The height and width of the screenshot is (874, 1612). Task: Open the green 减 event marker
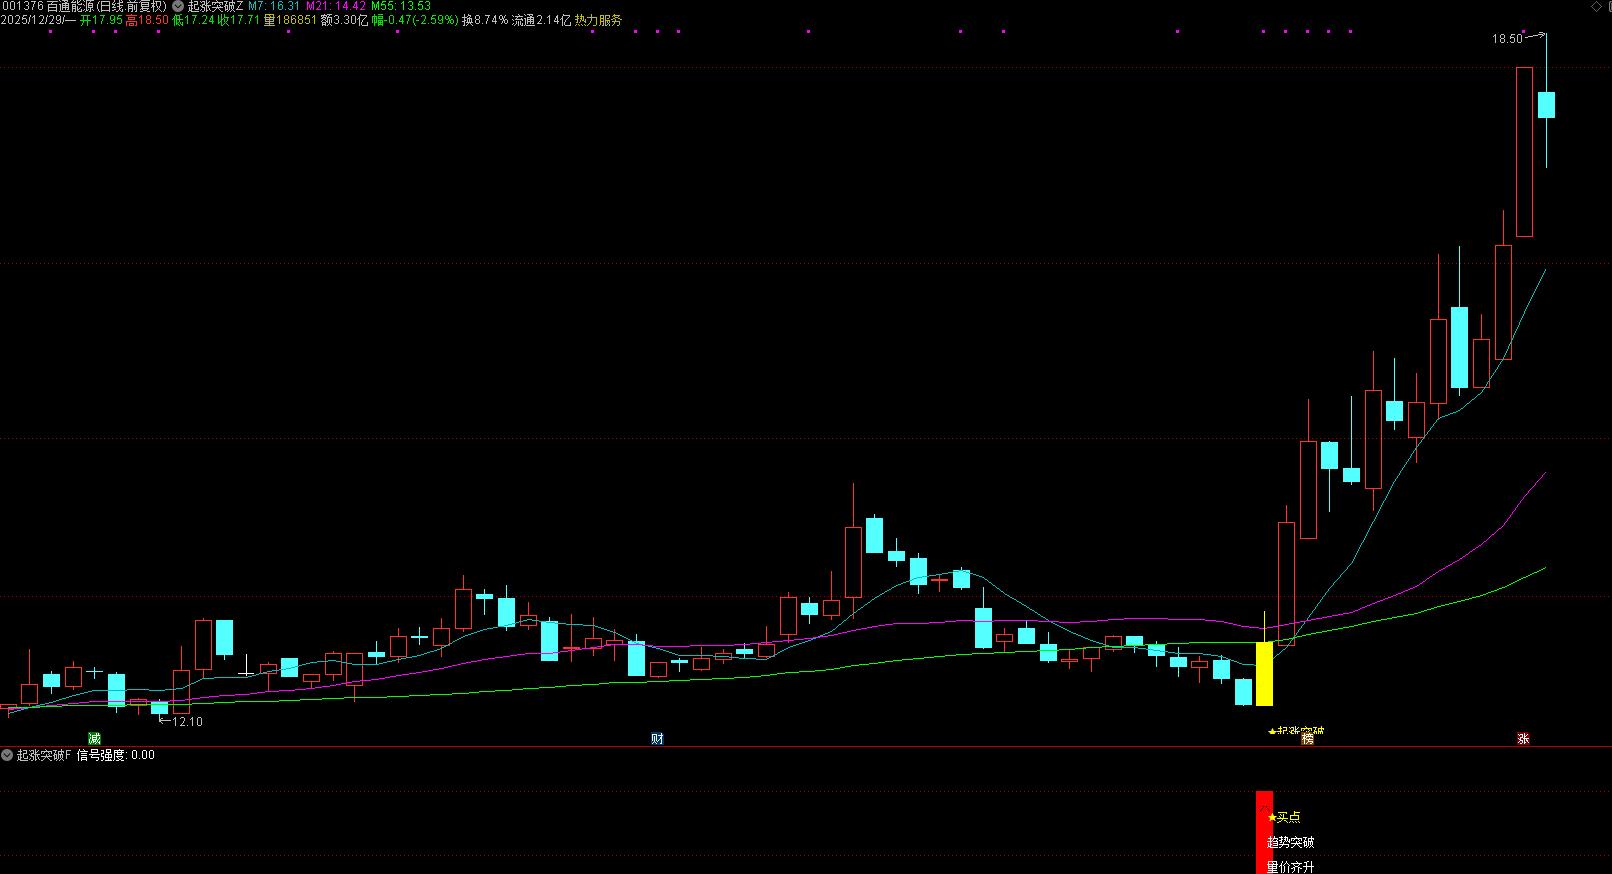(x=94, y=739)
